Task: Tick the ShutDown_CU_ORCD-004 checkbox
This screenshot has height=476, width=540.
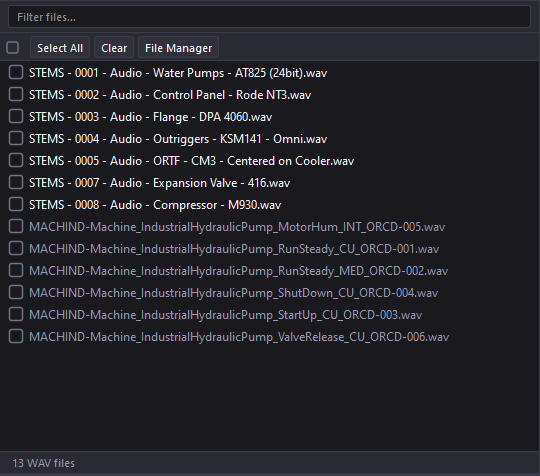Action: coord(16,292)
